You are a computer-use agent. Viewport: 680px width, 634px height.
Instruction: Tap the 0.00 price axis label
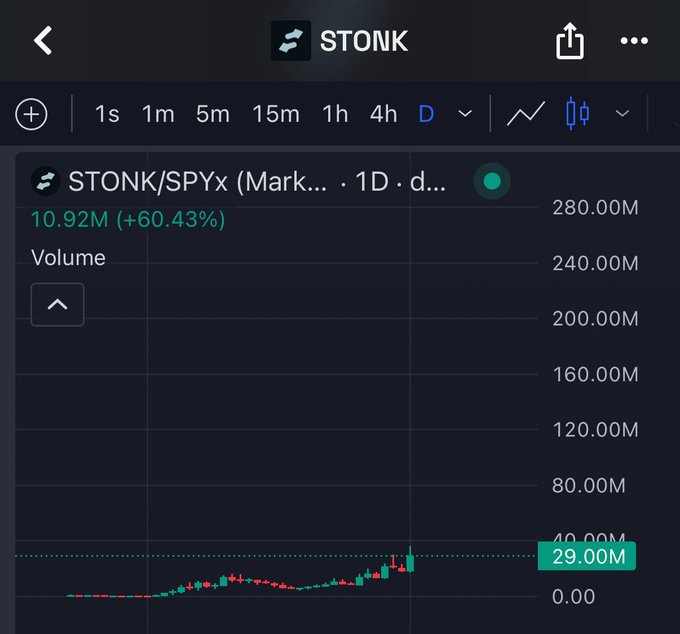click(573, 597)
